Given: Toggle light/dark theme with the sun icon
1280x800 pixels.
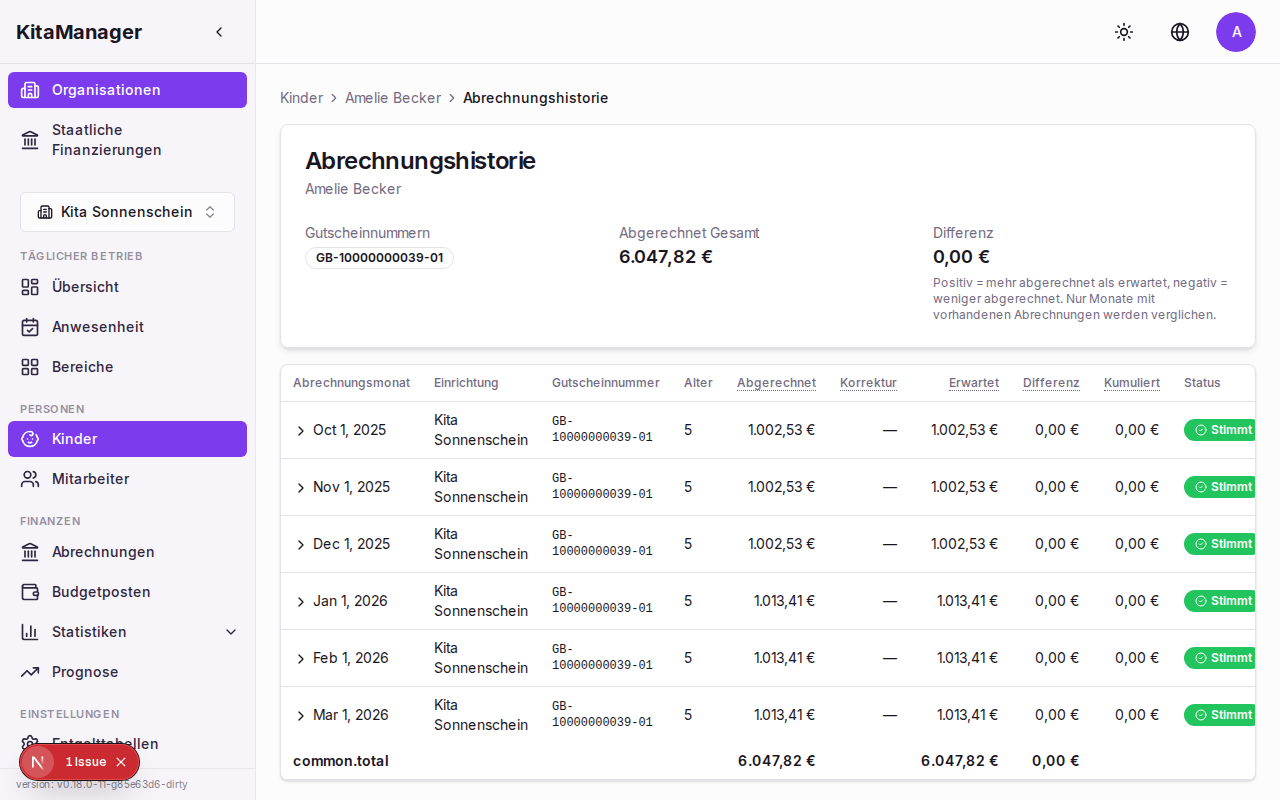Looking at the screenshot, I should pyautogui.click(x=1124, y=32).
